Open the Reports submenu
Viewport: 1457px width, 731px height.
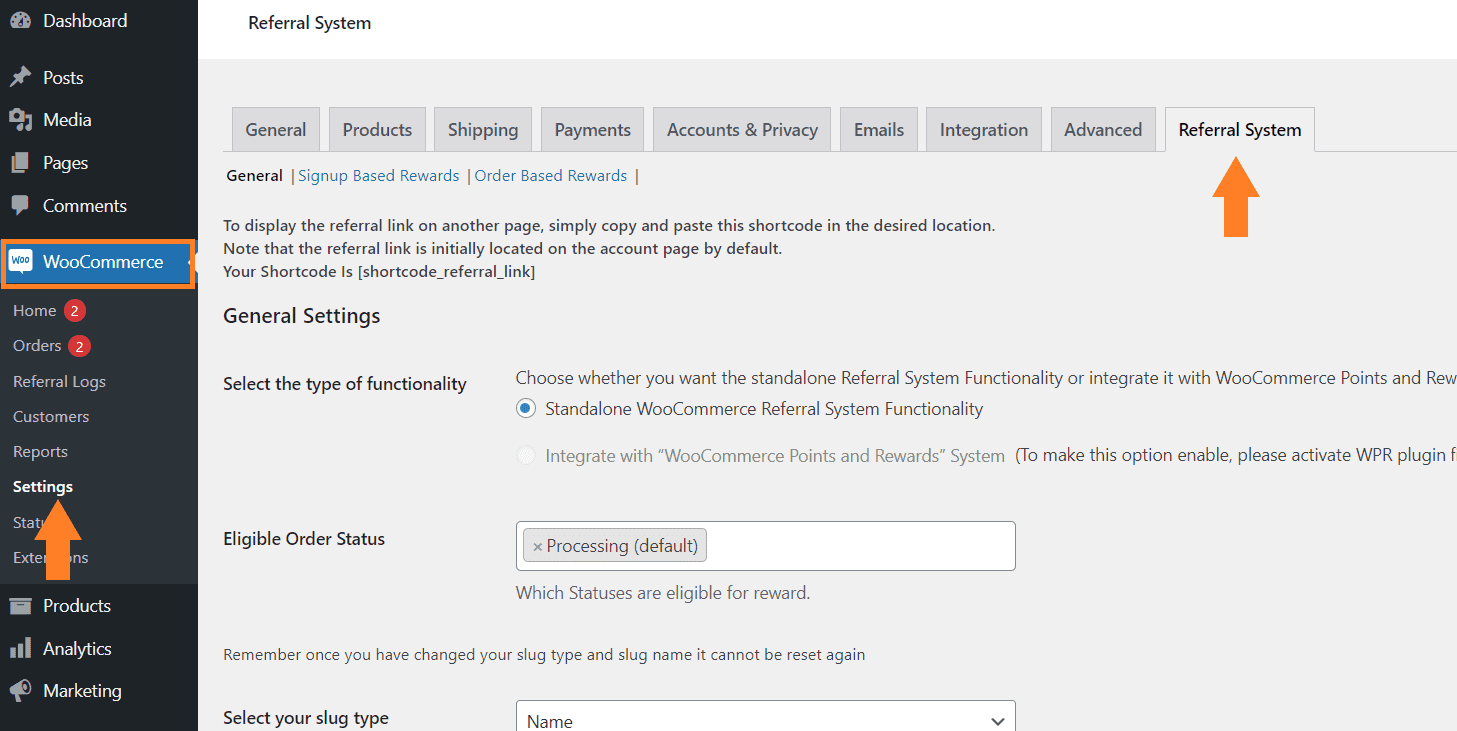41,452
